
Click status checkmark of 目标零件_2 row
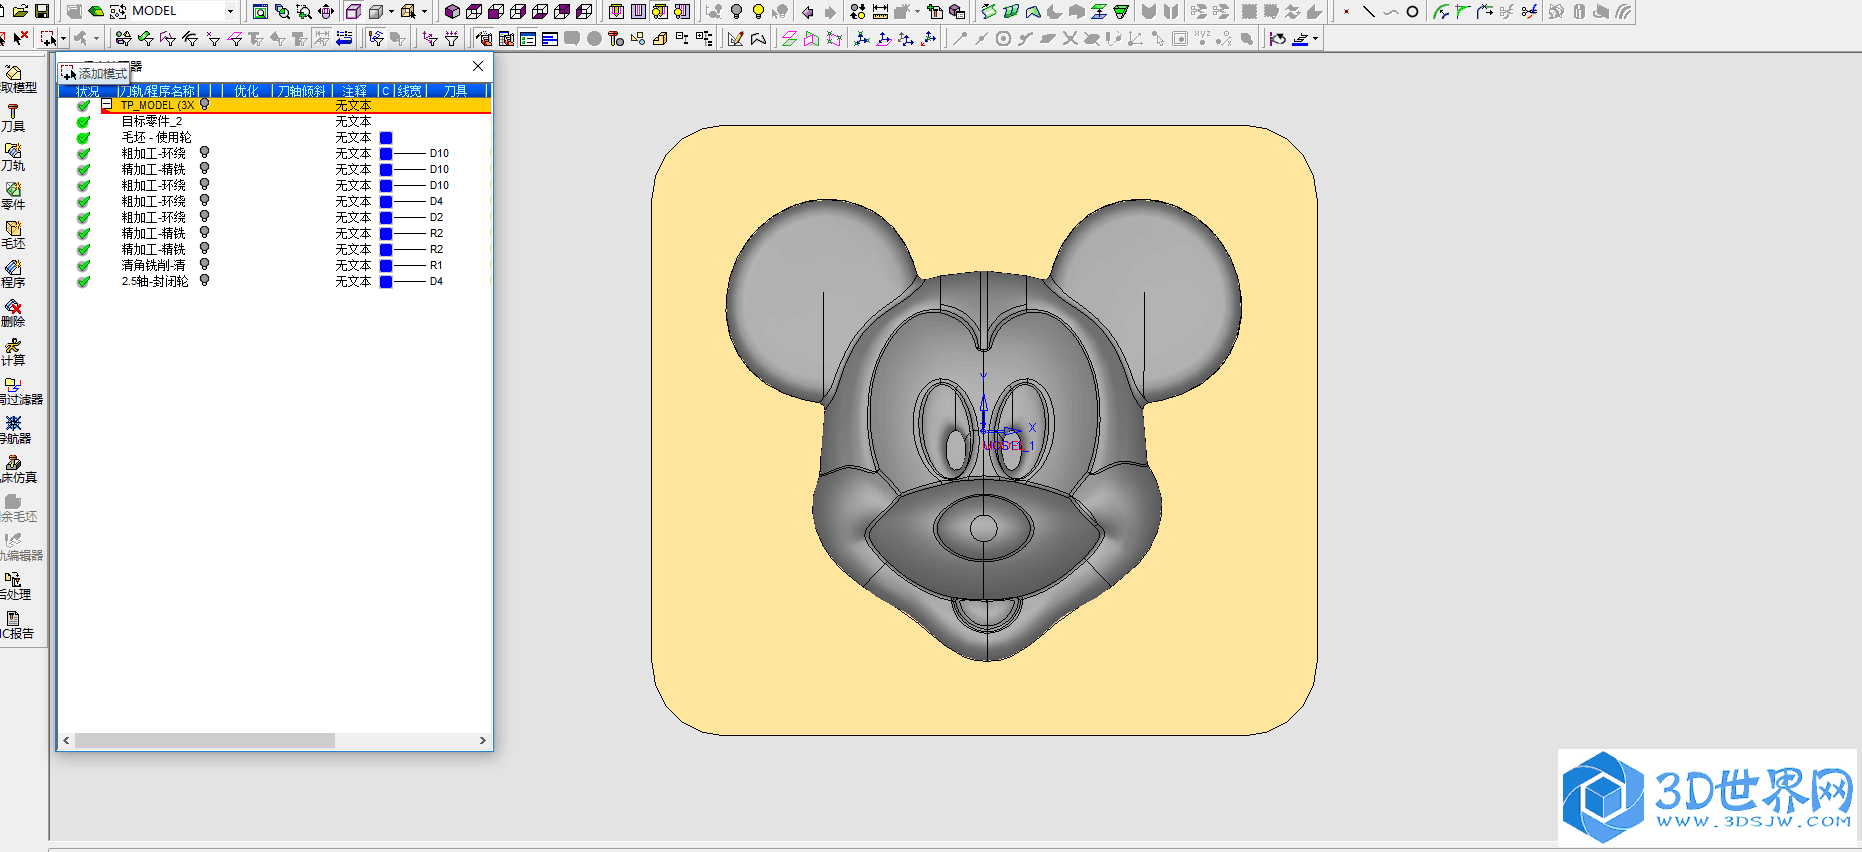tap(83, 121)
